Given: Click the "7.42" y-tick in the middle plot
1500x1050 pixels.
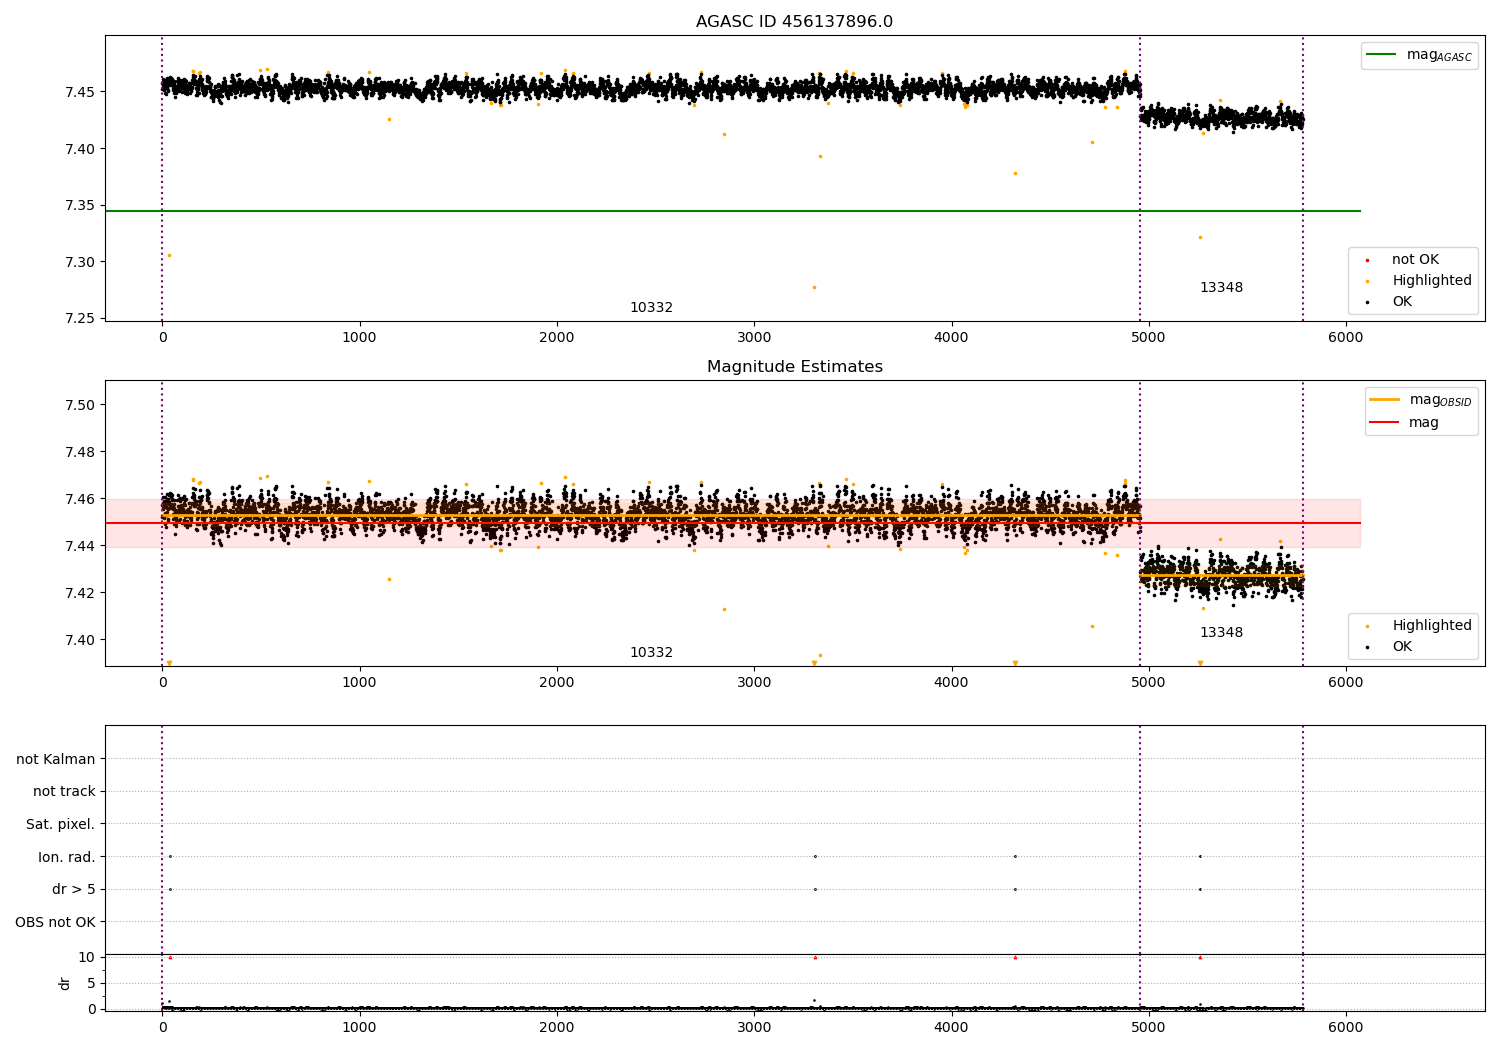Looking at the screenshot, I should coord(80,594).
